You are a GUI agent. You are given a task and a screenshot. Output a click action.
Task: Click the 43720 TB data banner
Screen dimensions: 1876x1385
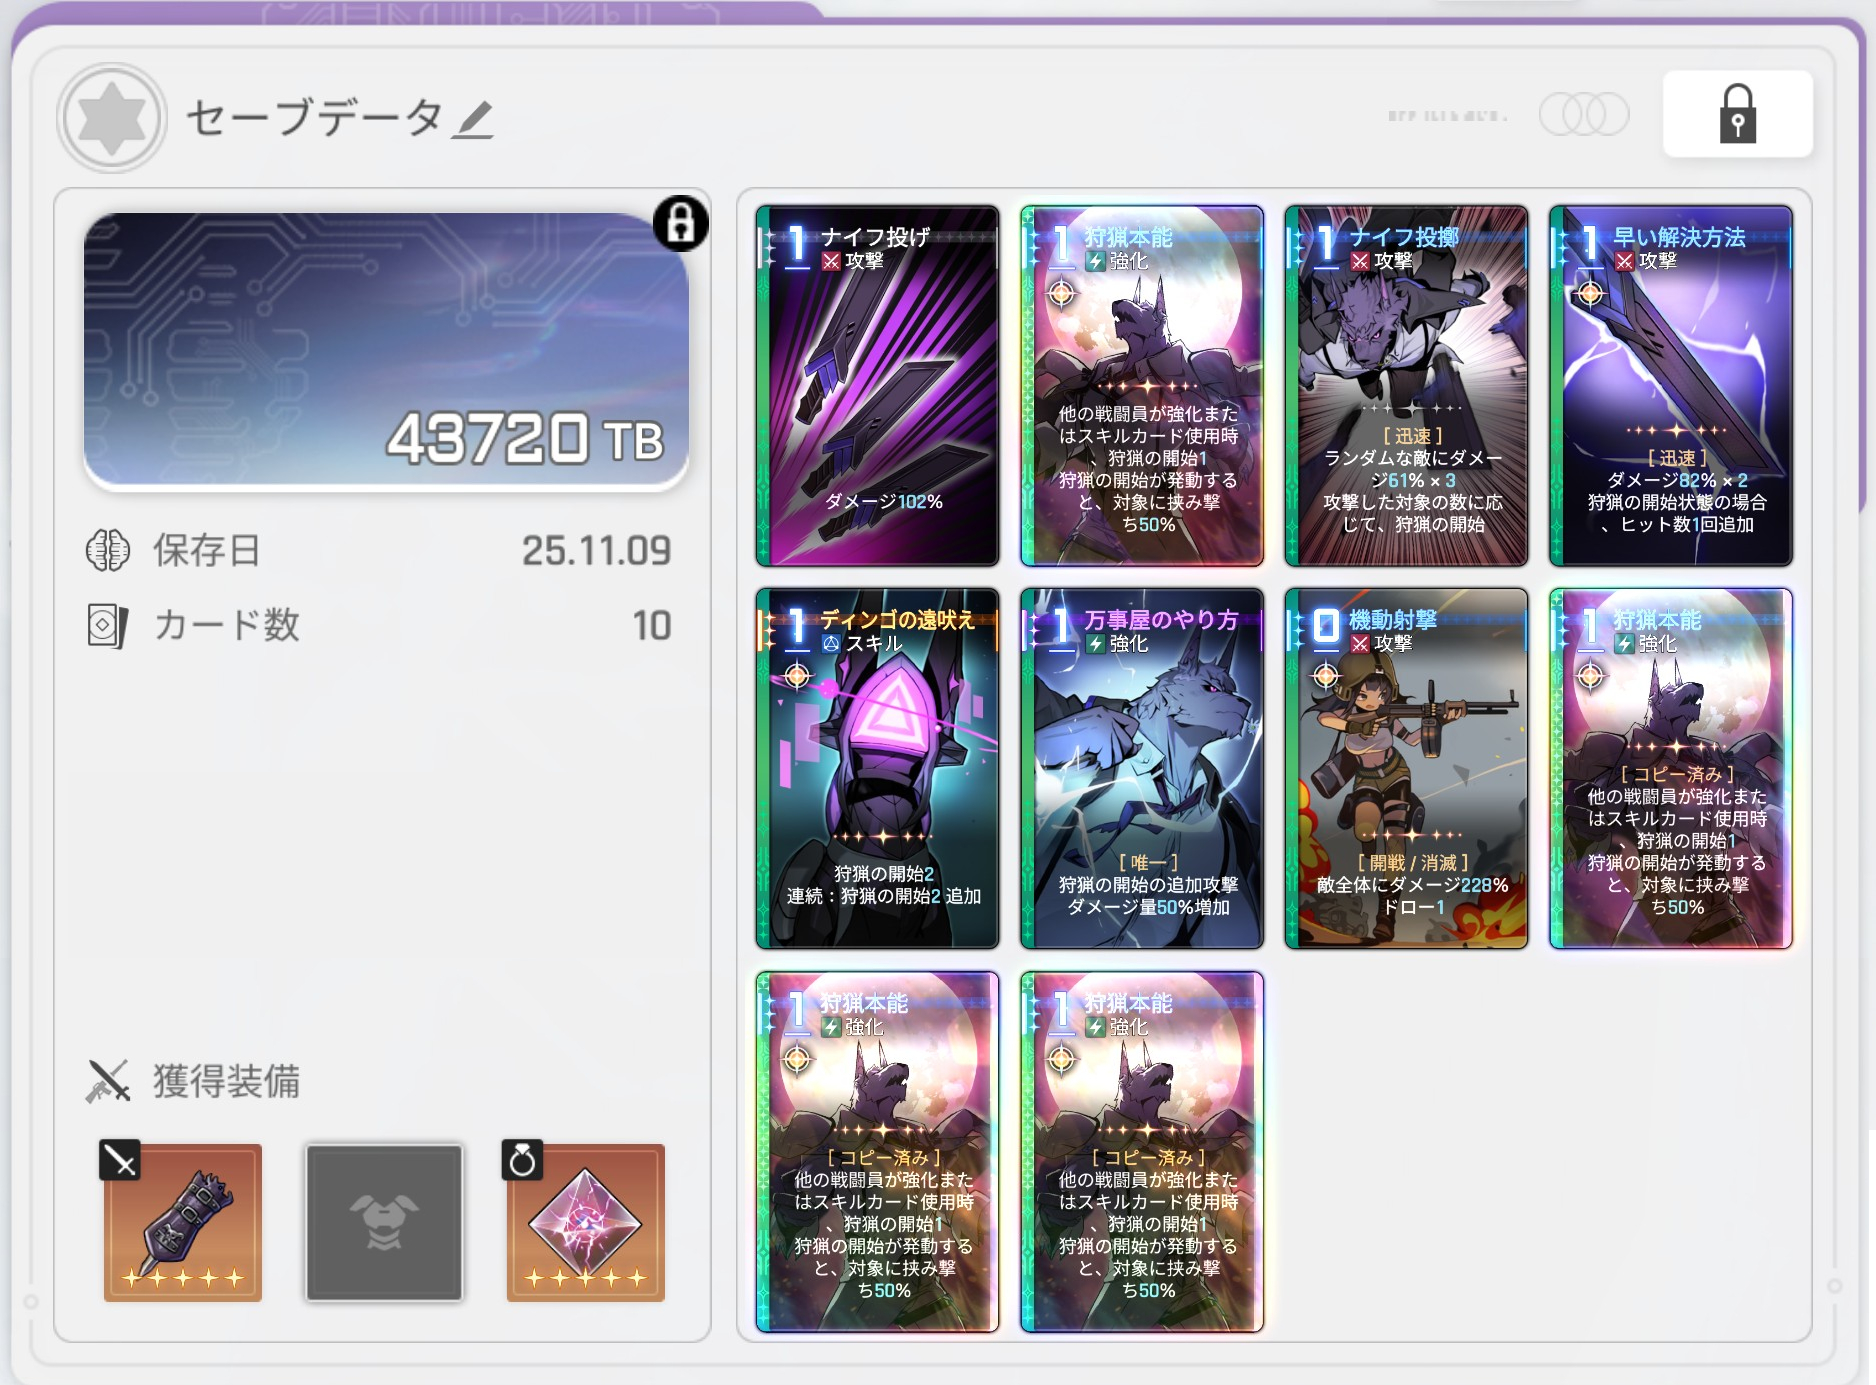click(x=386, y=351)
